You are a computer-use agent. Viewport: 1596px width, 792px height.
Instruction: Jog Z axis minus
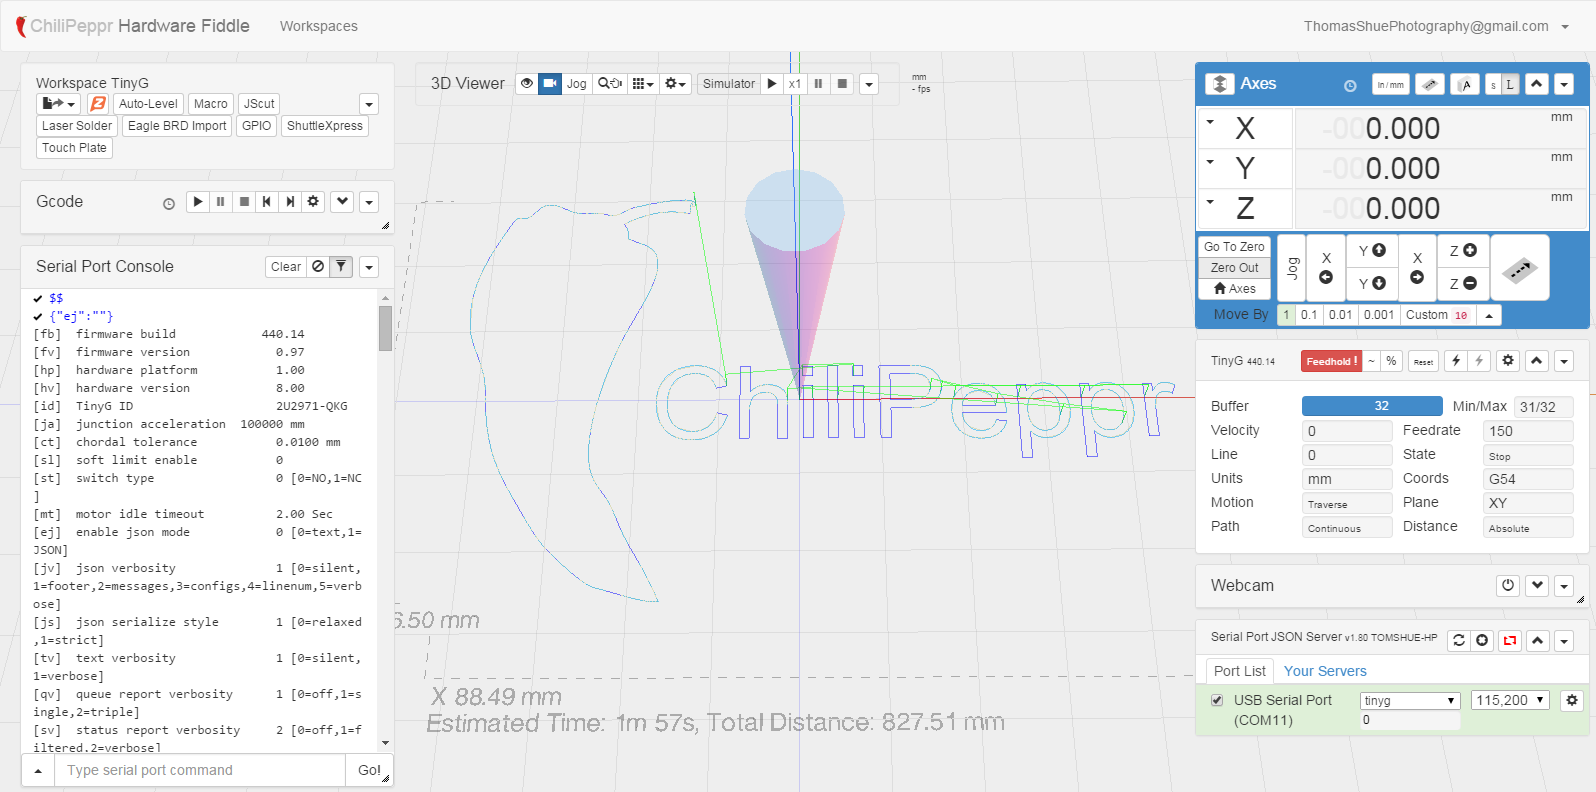tap(1463, 284)
